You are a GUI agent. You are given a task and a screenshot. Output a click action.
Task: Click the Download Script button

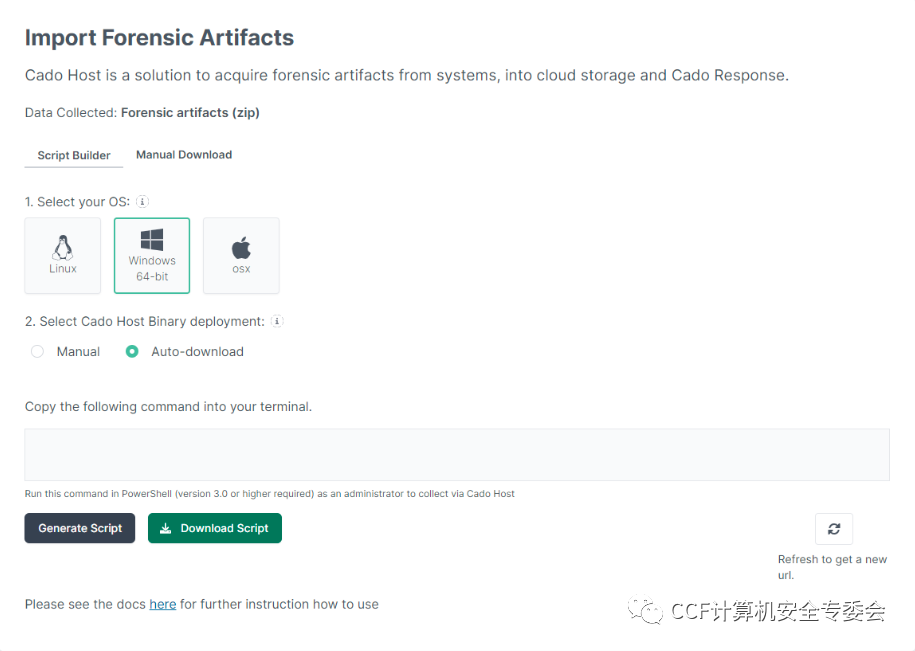(x=215, y=528)
